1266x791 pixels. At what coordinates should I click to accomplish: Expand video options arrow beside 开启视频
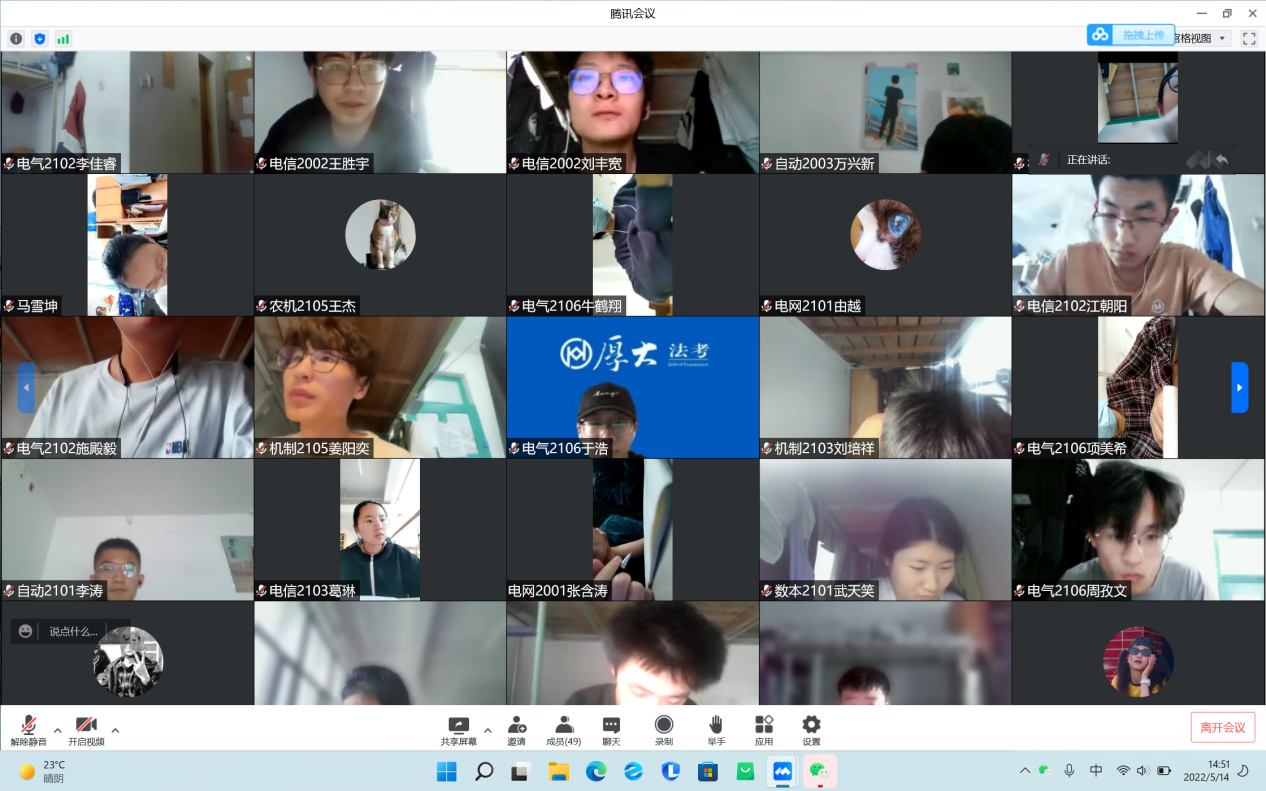[115, 730]
